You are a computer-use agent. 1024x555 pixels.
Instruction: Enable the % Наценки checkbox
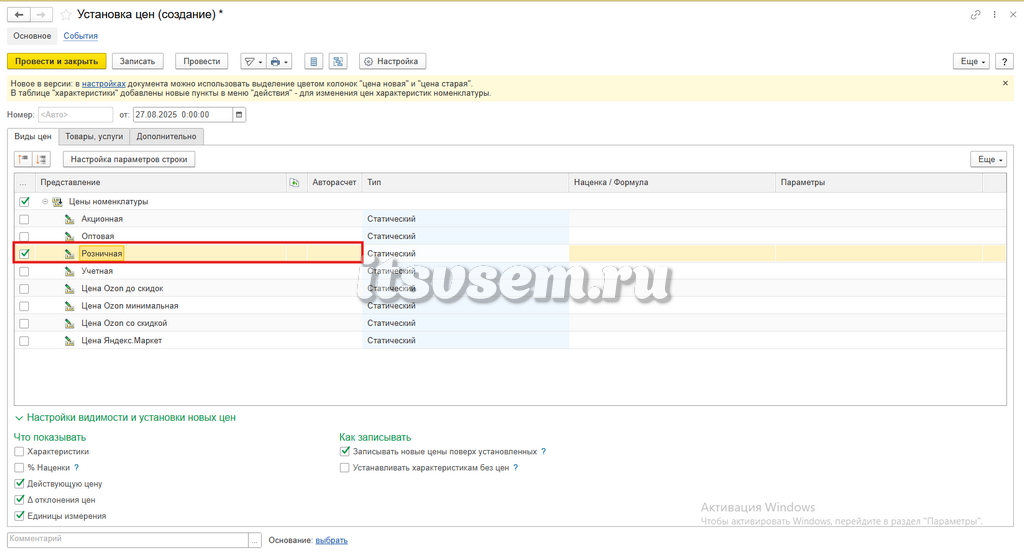point(19,468)
